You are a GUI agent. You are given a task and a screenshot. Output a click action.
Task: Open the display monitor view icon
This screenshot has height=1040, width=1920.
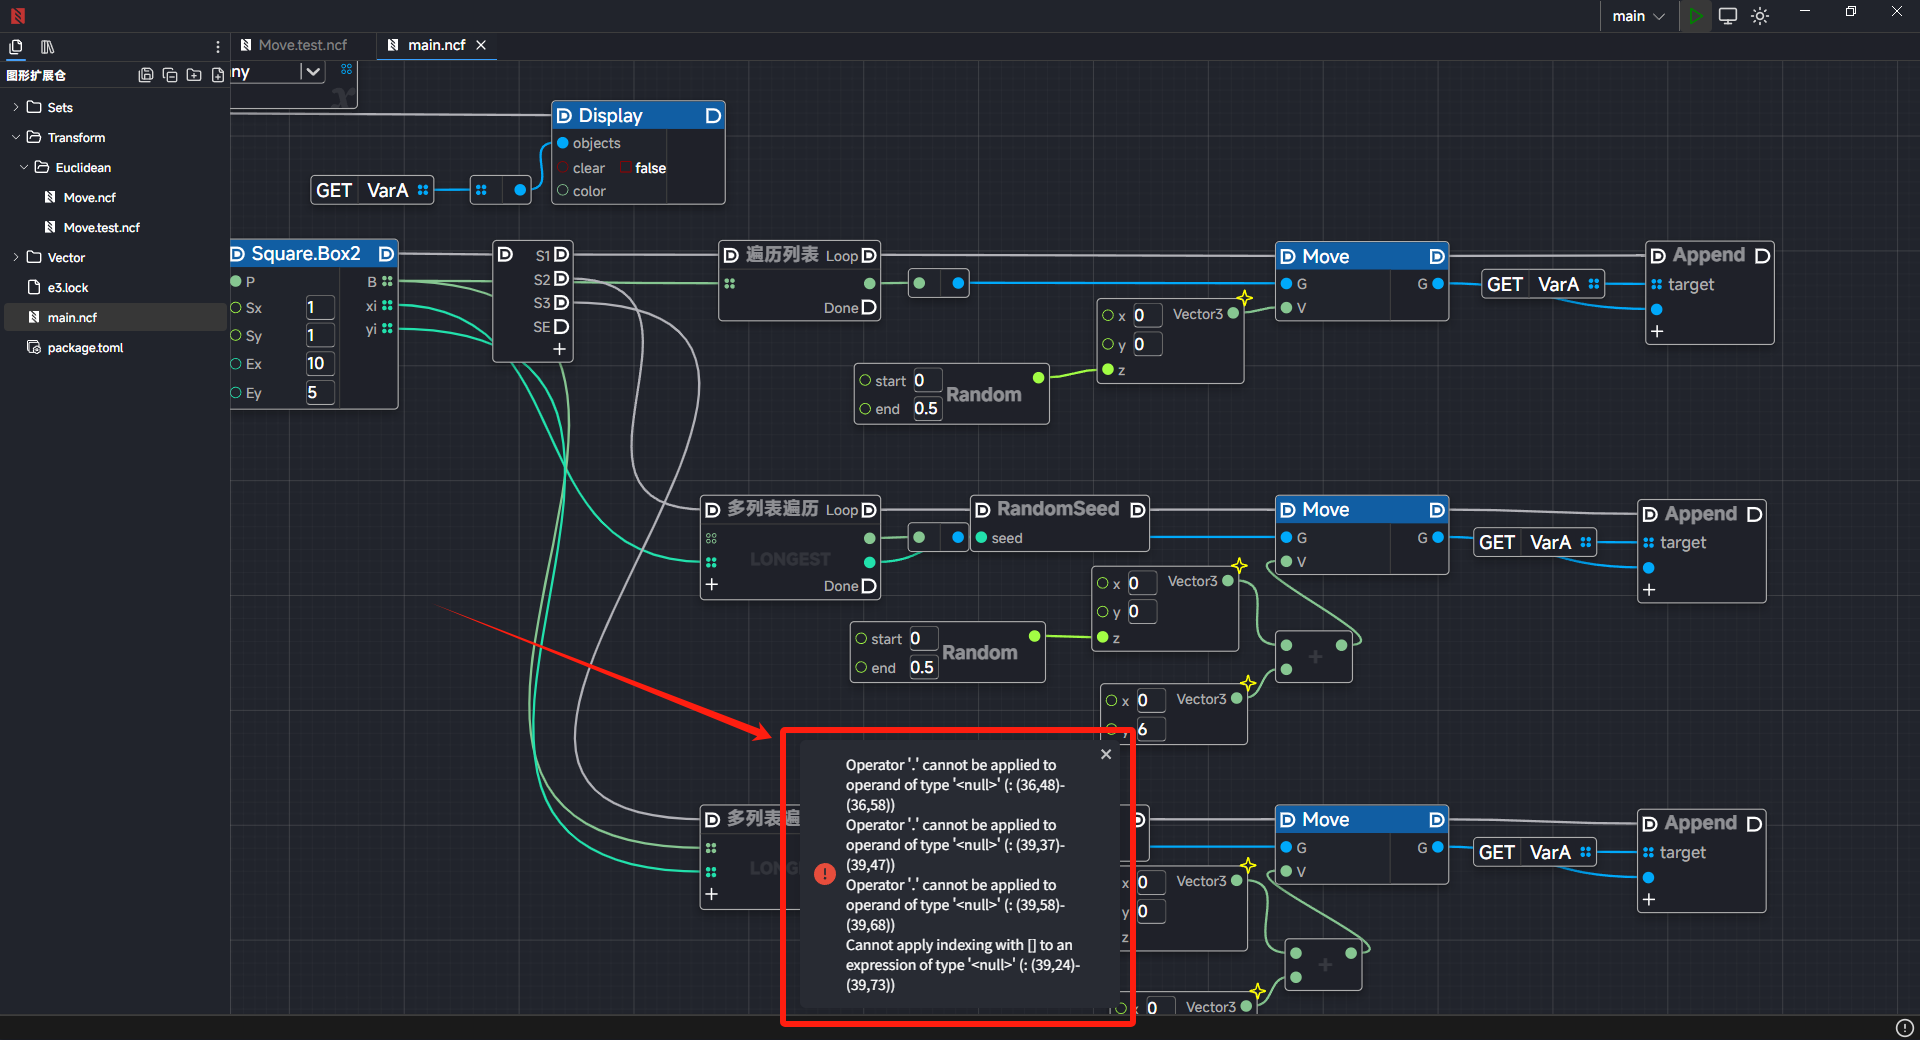(1728, 16)
